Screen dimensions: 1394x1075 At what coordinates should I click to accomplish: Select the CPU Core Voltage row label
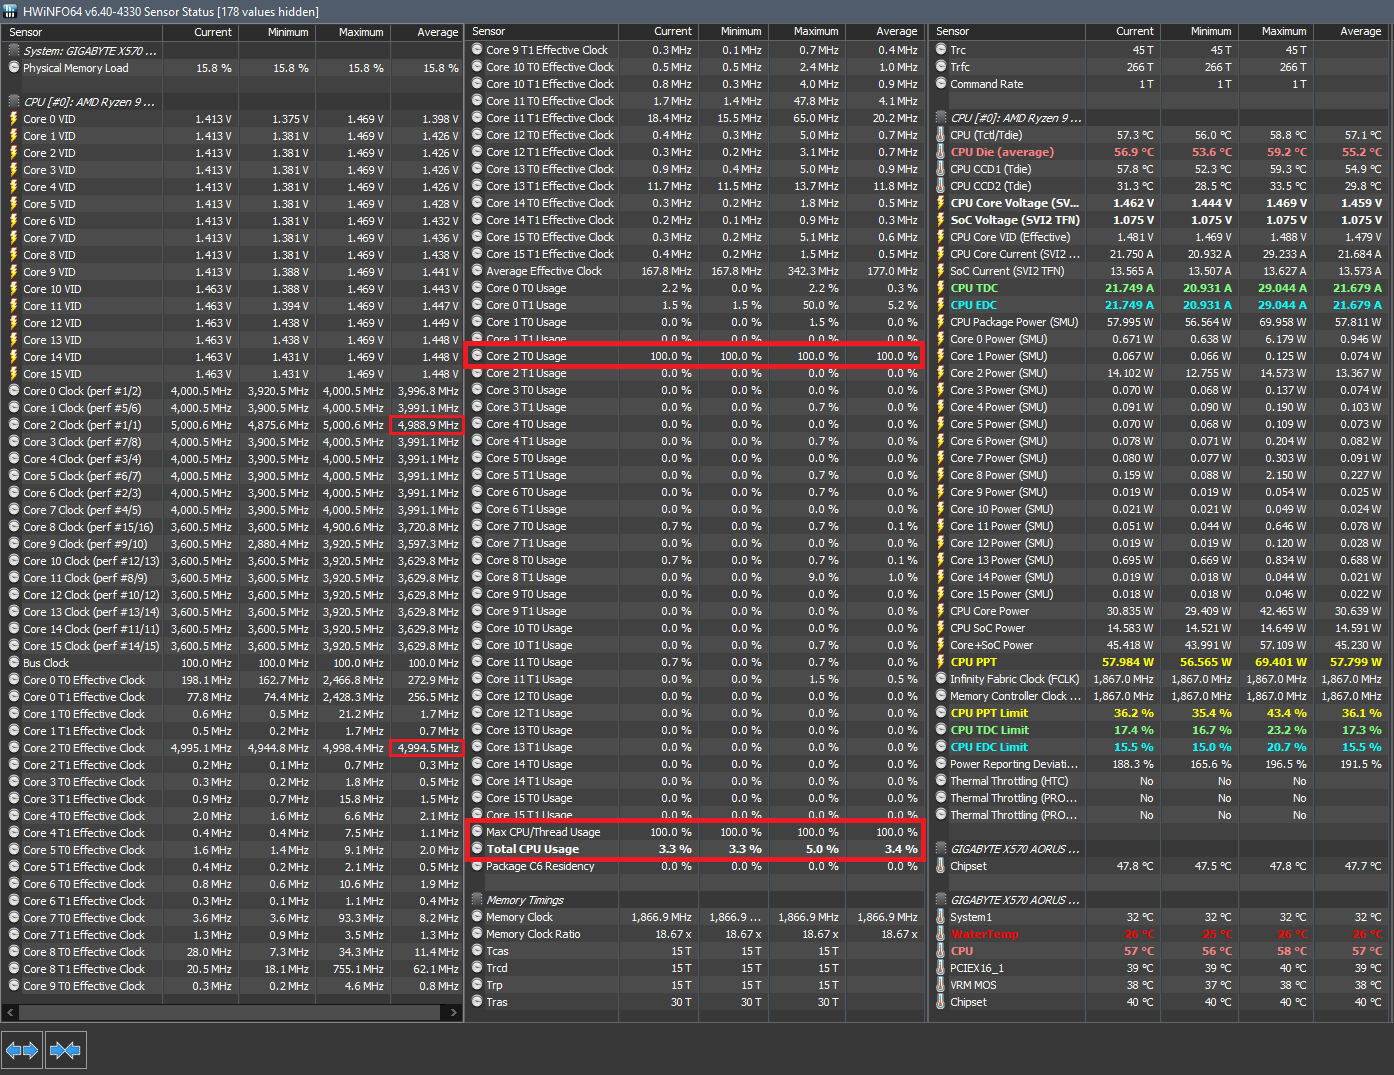click(1014, 203)
